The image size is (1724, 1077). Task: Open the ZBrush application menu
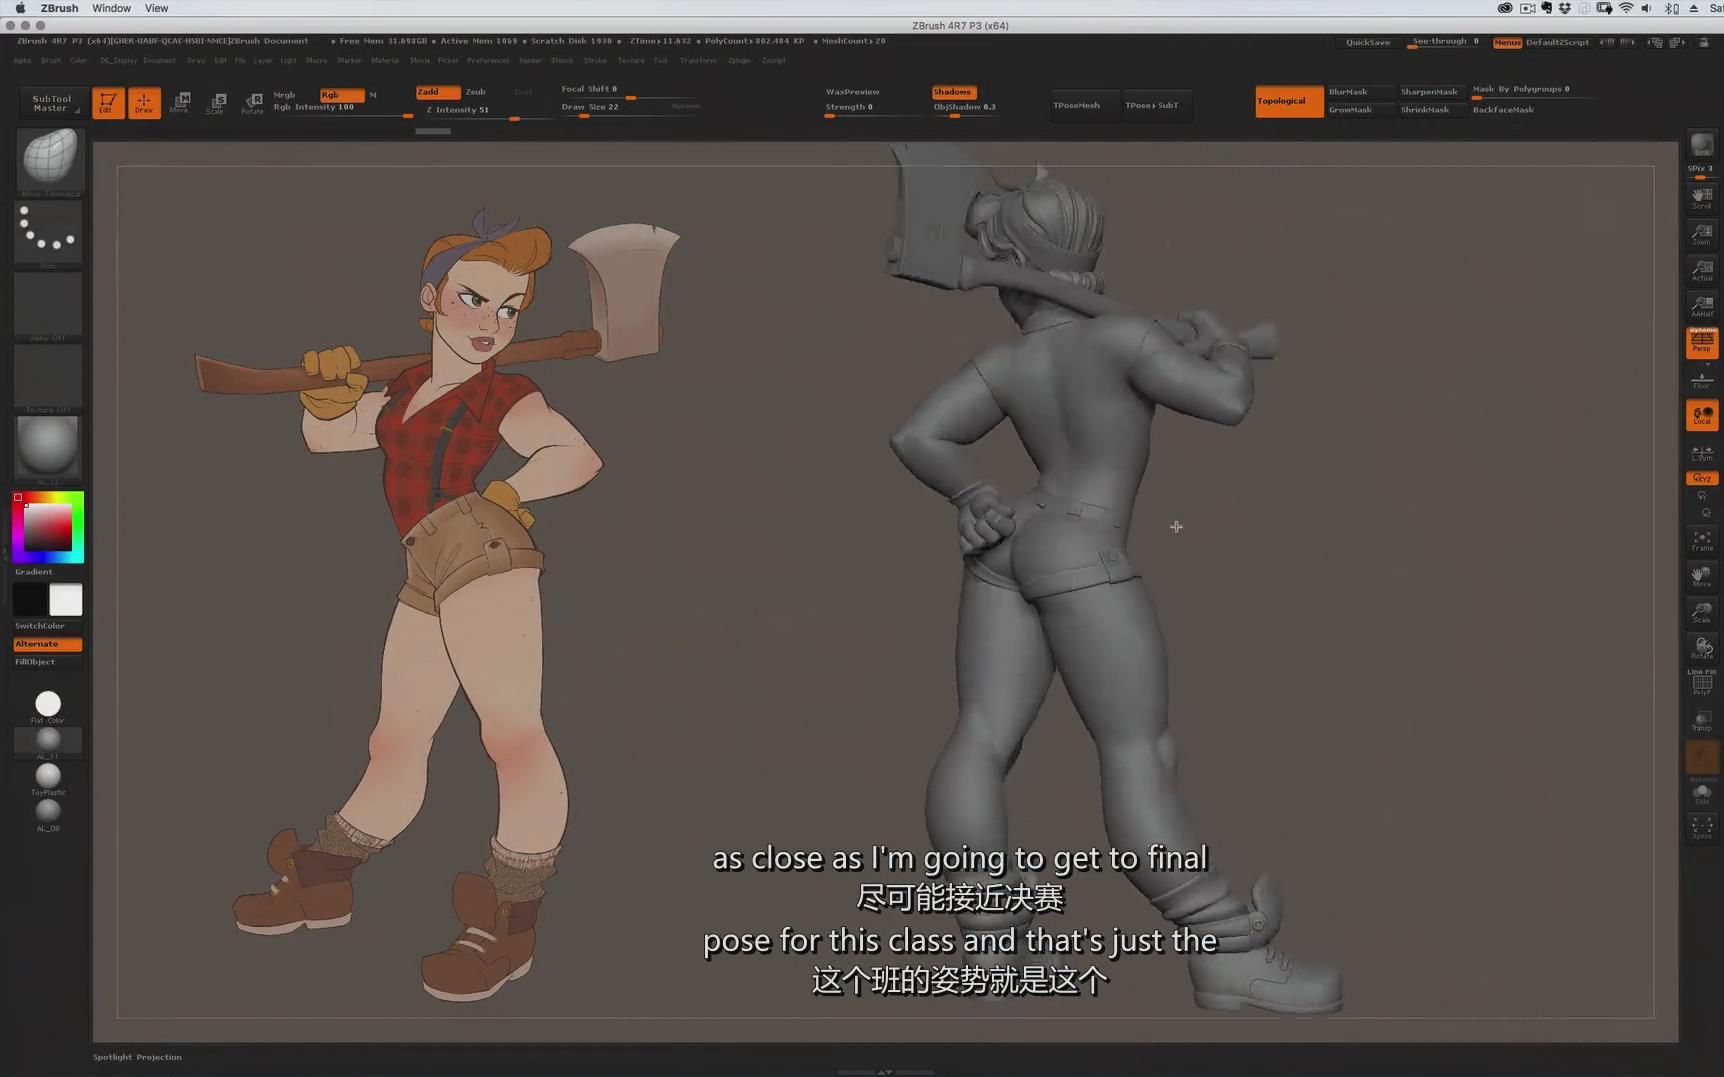click(x=59, y=8)
